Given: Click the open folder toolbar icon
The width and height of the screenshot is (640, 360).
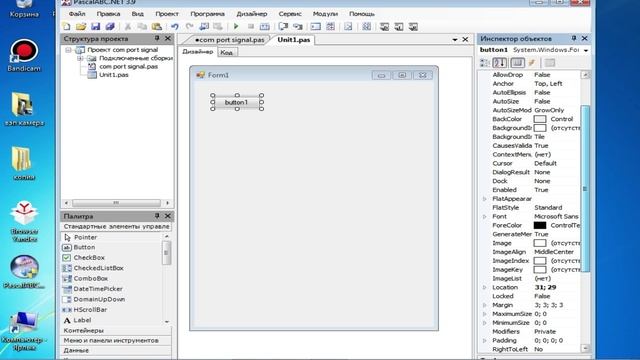Looking at the screenshot, I should click(81, 27).
